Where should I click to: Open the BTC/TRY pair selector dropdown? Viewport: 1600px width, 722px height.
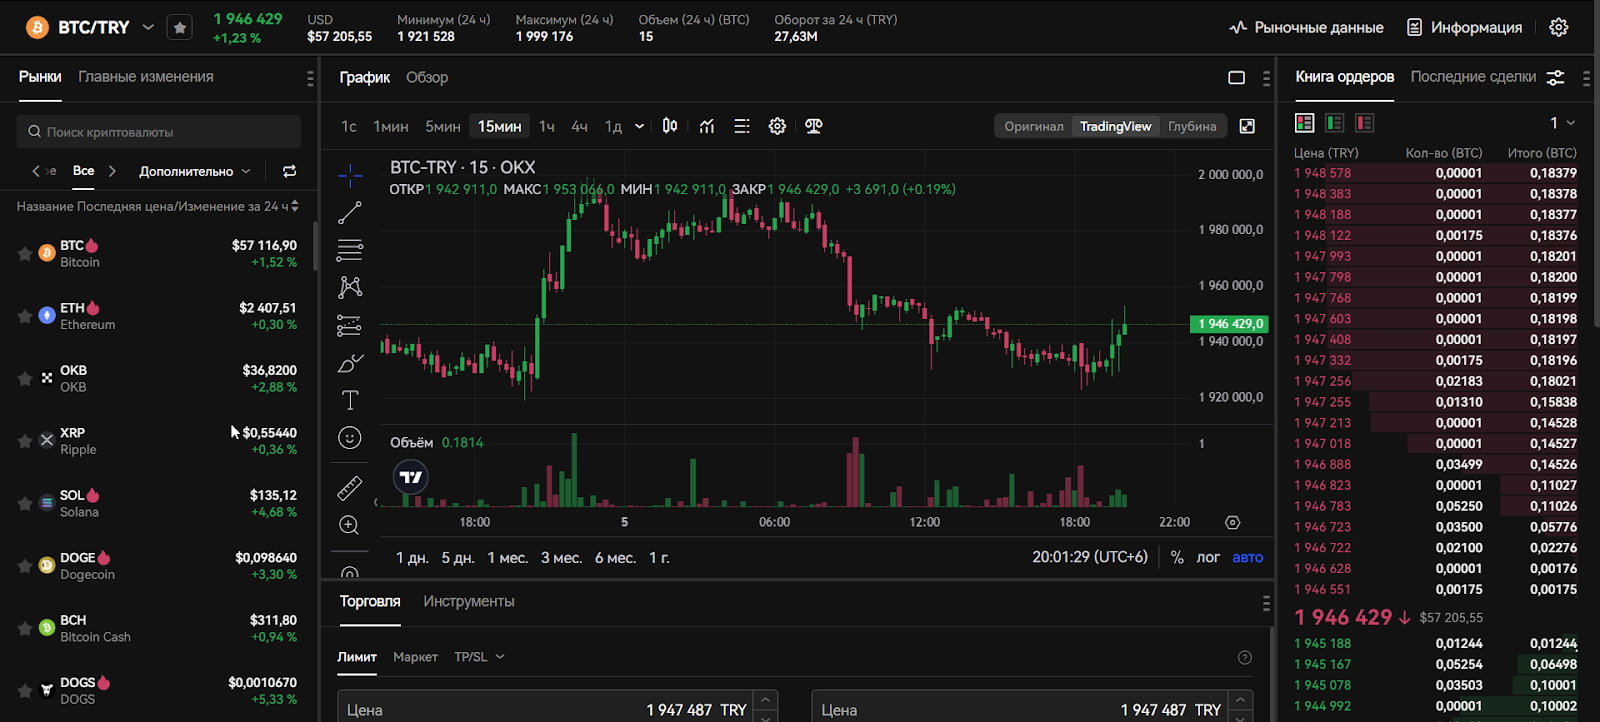[x=148, y=27]
